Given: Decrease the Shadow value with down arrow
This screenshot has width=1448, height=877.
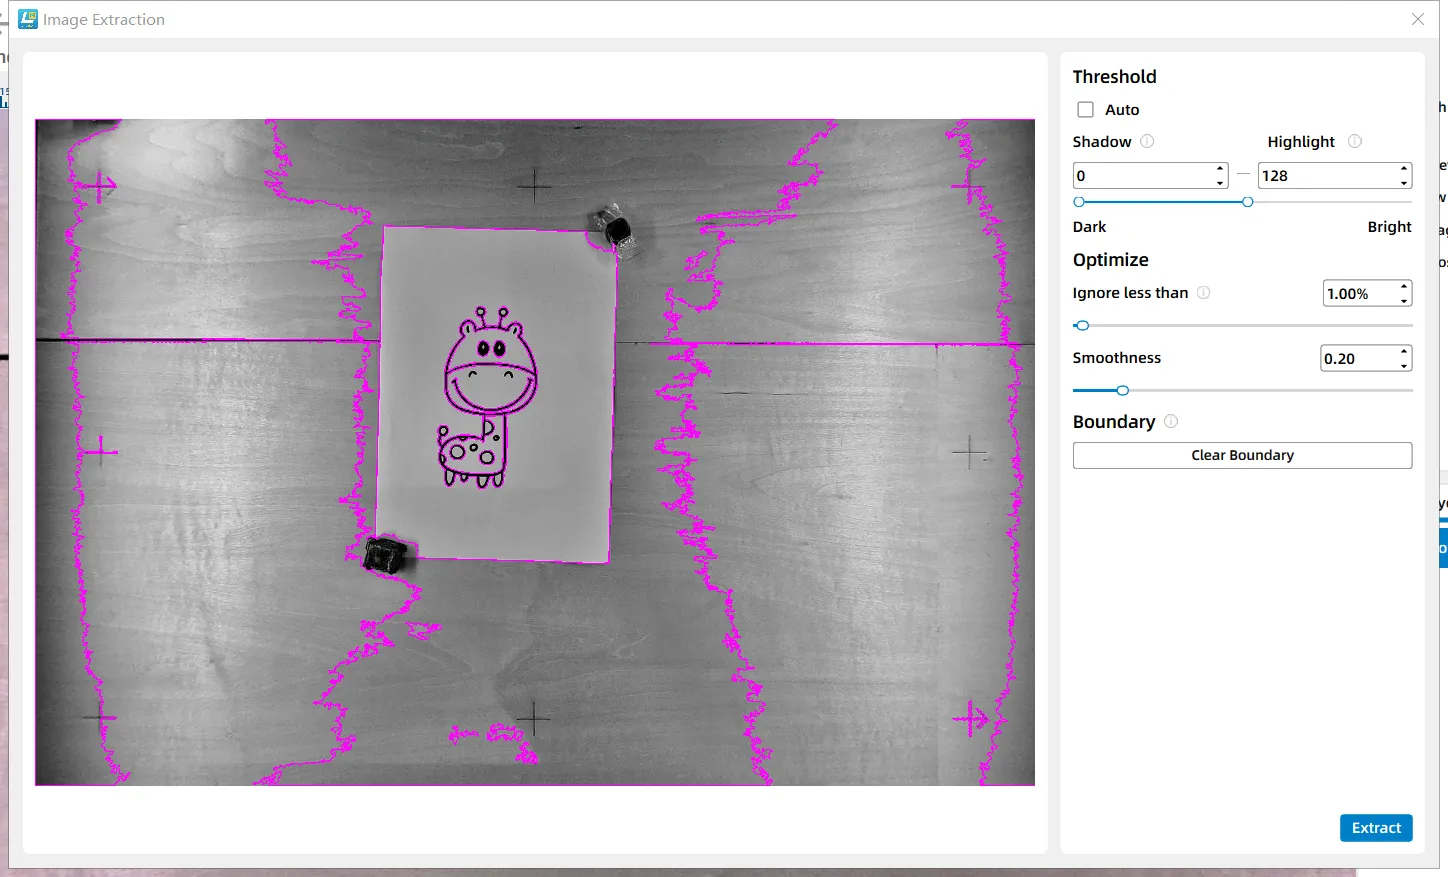Looking at the screenshot, I should (1220, 182).
